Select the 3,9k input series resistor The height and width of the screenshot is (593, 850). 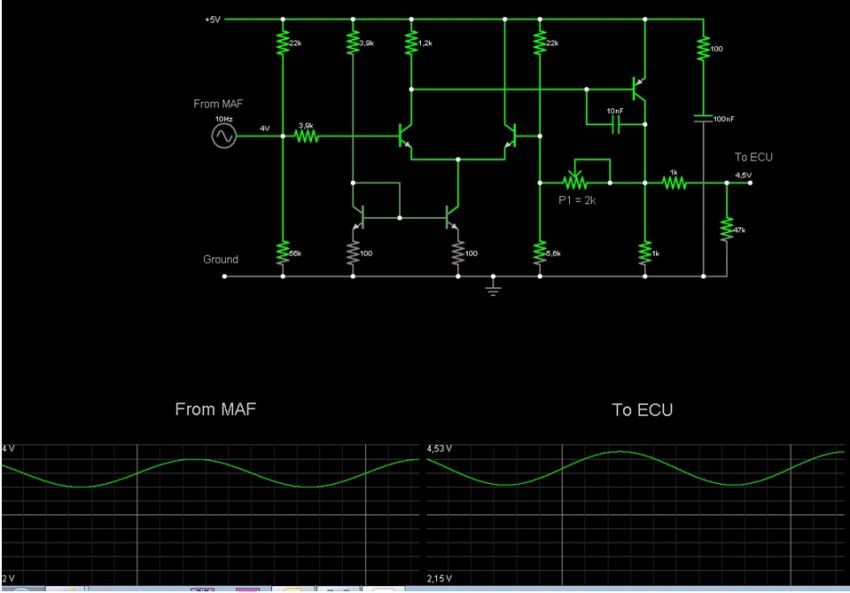click(x=306, y=136)
